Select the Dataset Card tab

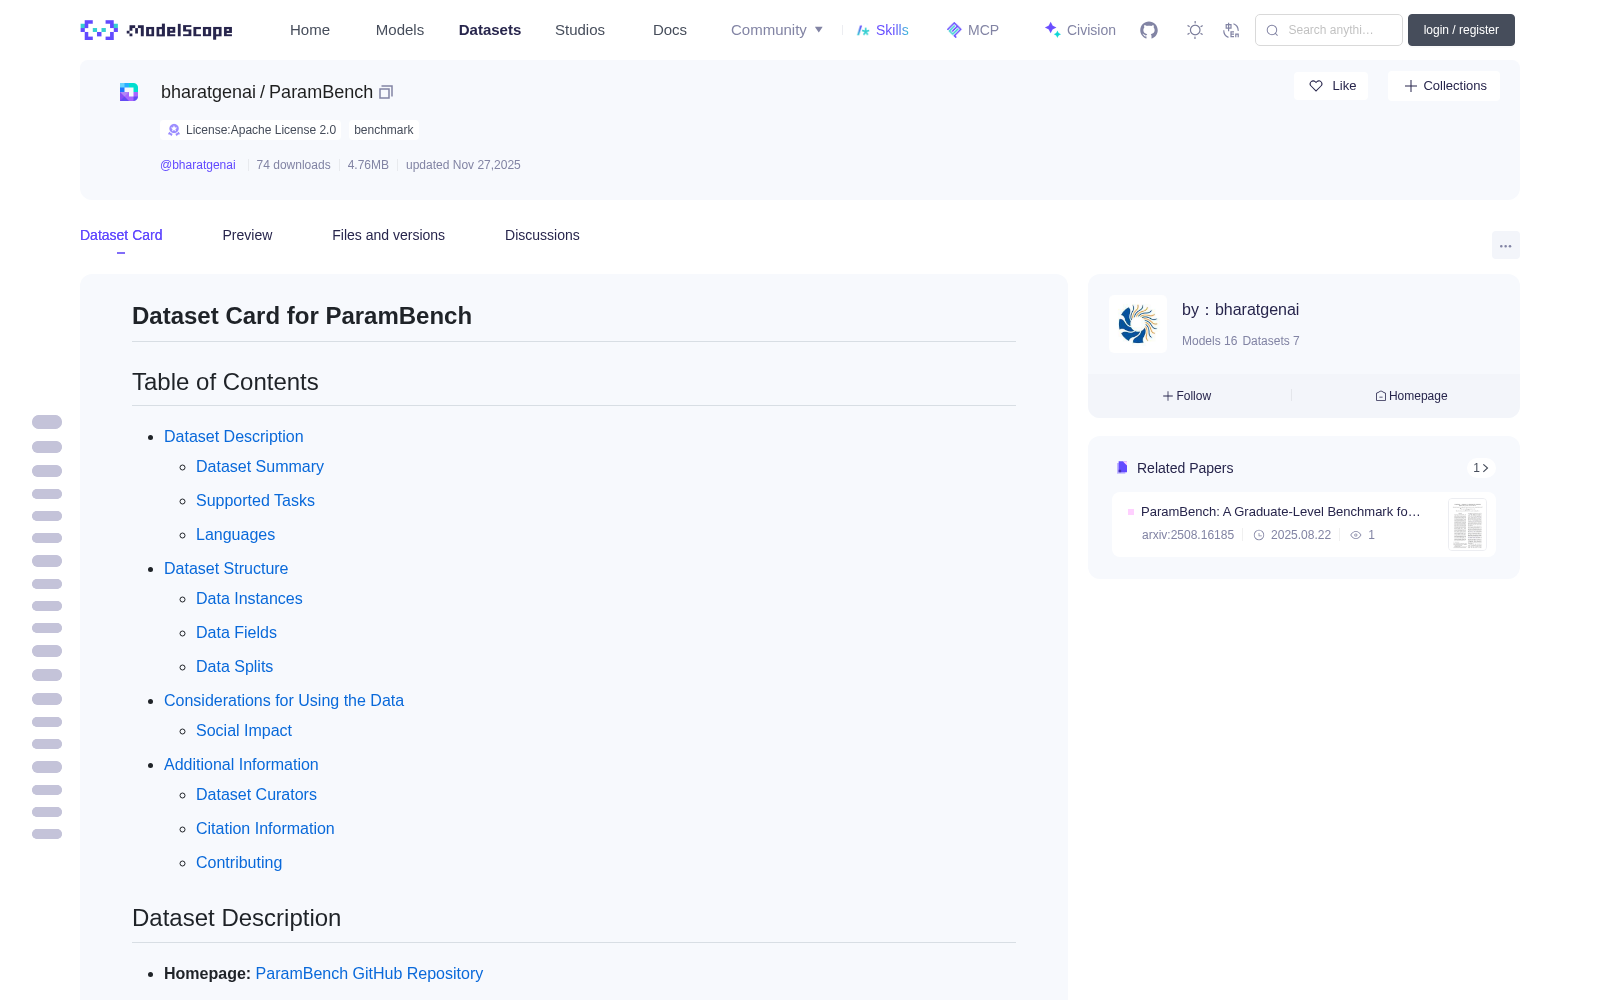tap(121, 235)
